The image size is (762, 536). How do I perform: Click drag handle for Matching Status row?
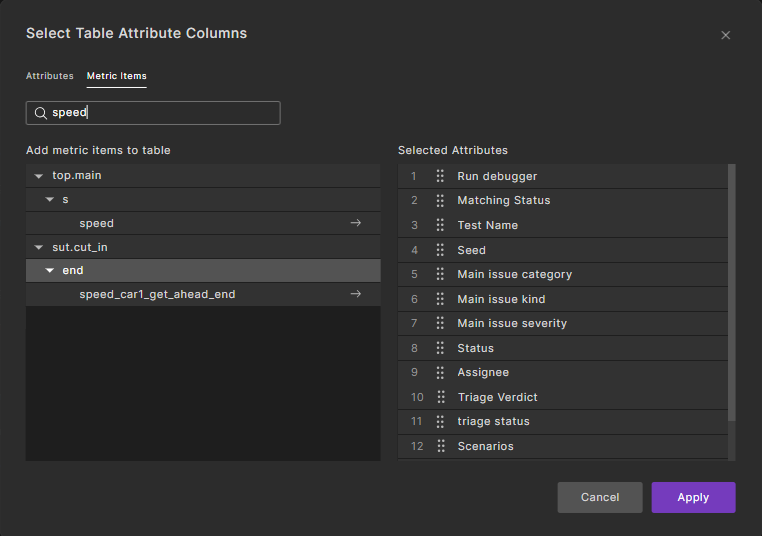(x=440, y=200)
